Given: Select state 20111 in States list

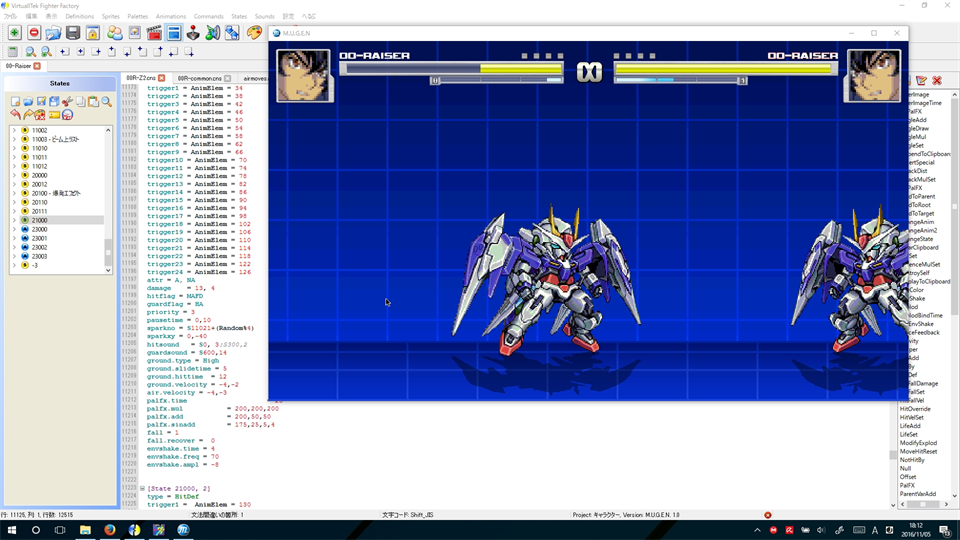Looking at the screenshot, I should tap(39, 211).
